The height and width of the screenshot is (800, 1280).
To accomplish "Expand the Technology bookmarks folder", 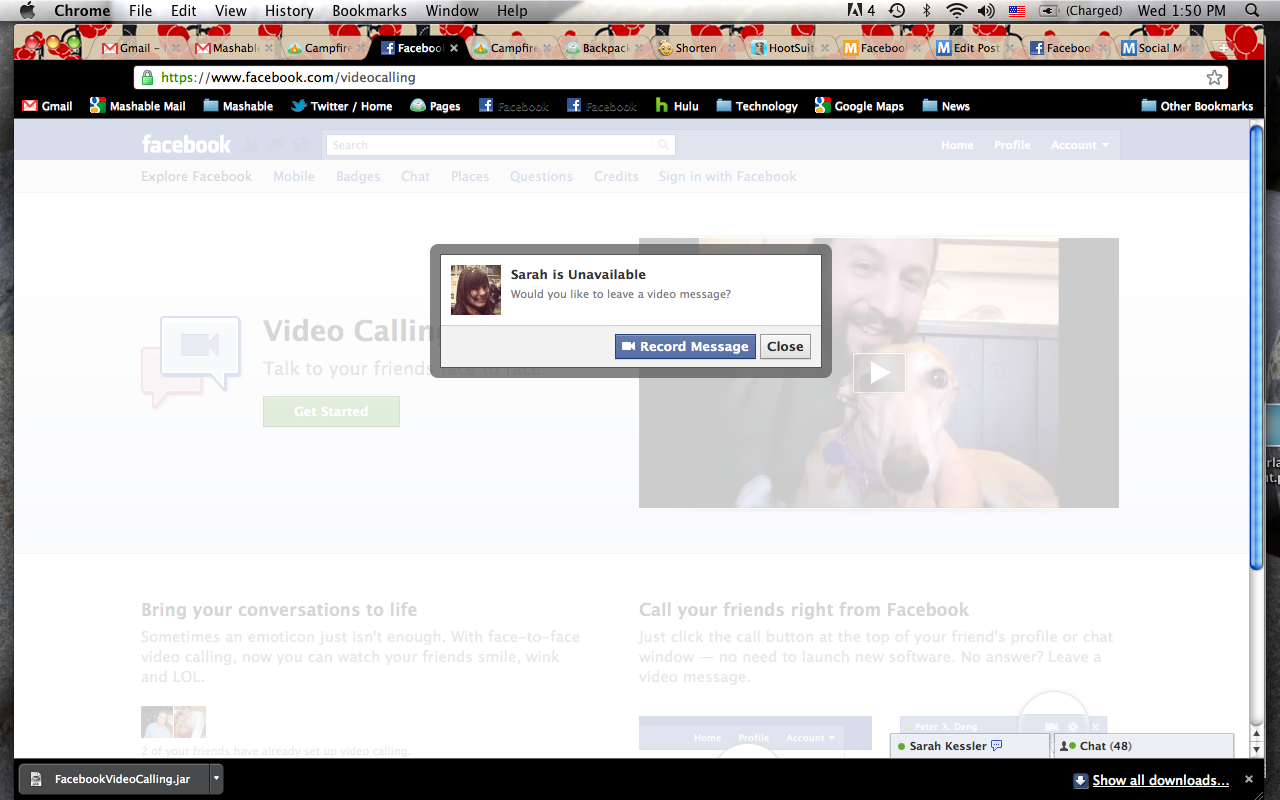I will click(x=756, y=106).
